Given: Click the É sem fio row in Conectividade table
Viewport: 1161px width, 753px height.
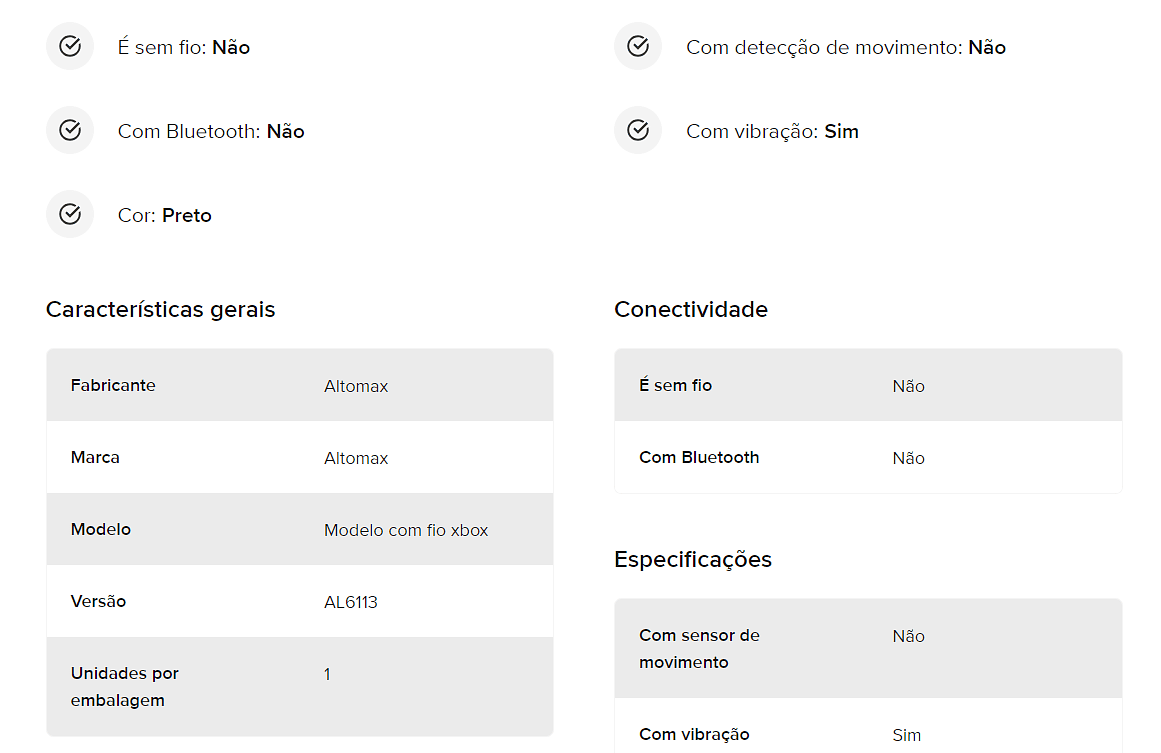Looking at the screenshot, I should click(869, 385).
